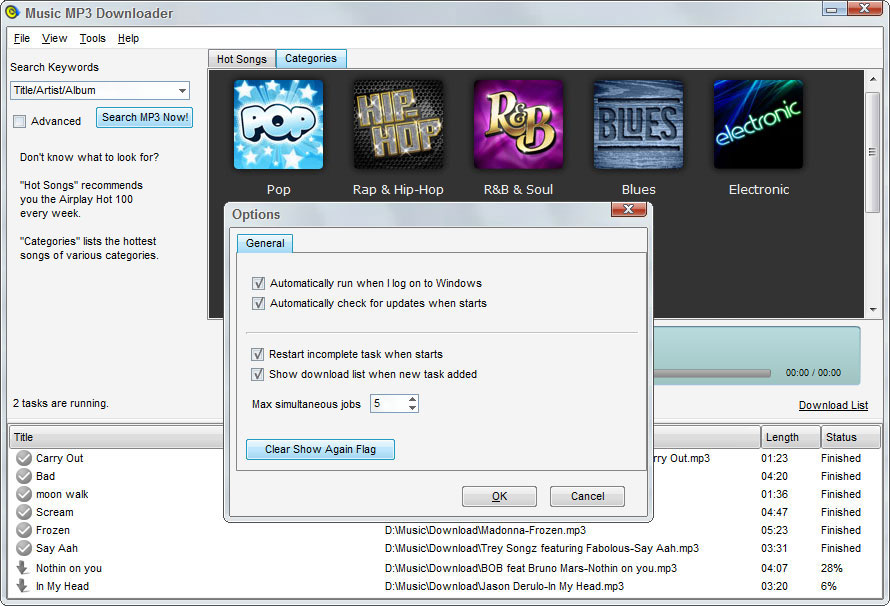Increase Max simultaneous jobs with up arrow

coord(413,399)
